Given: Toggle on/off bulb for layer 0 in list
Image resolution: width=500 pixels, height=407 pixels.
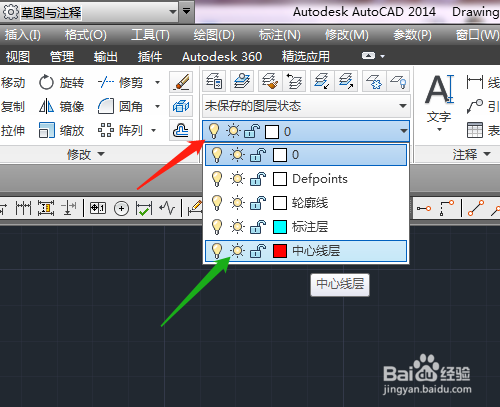Looking at the screenshot, I should 217,155.
